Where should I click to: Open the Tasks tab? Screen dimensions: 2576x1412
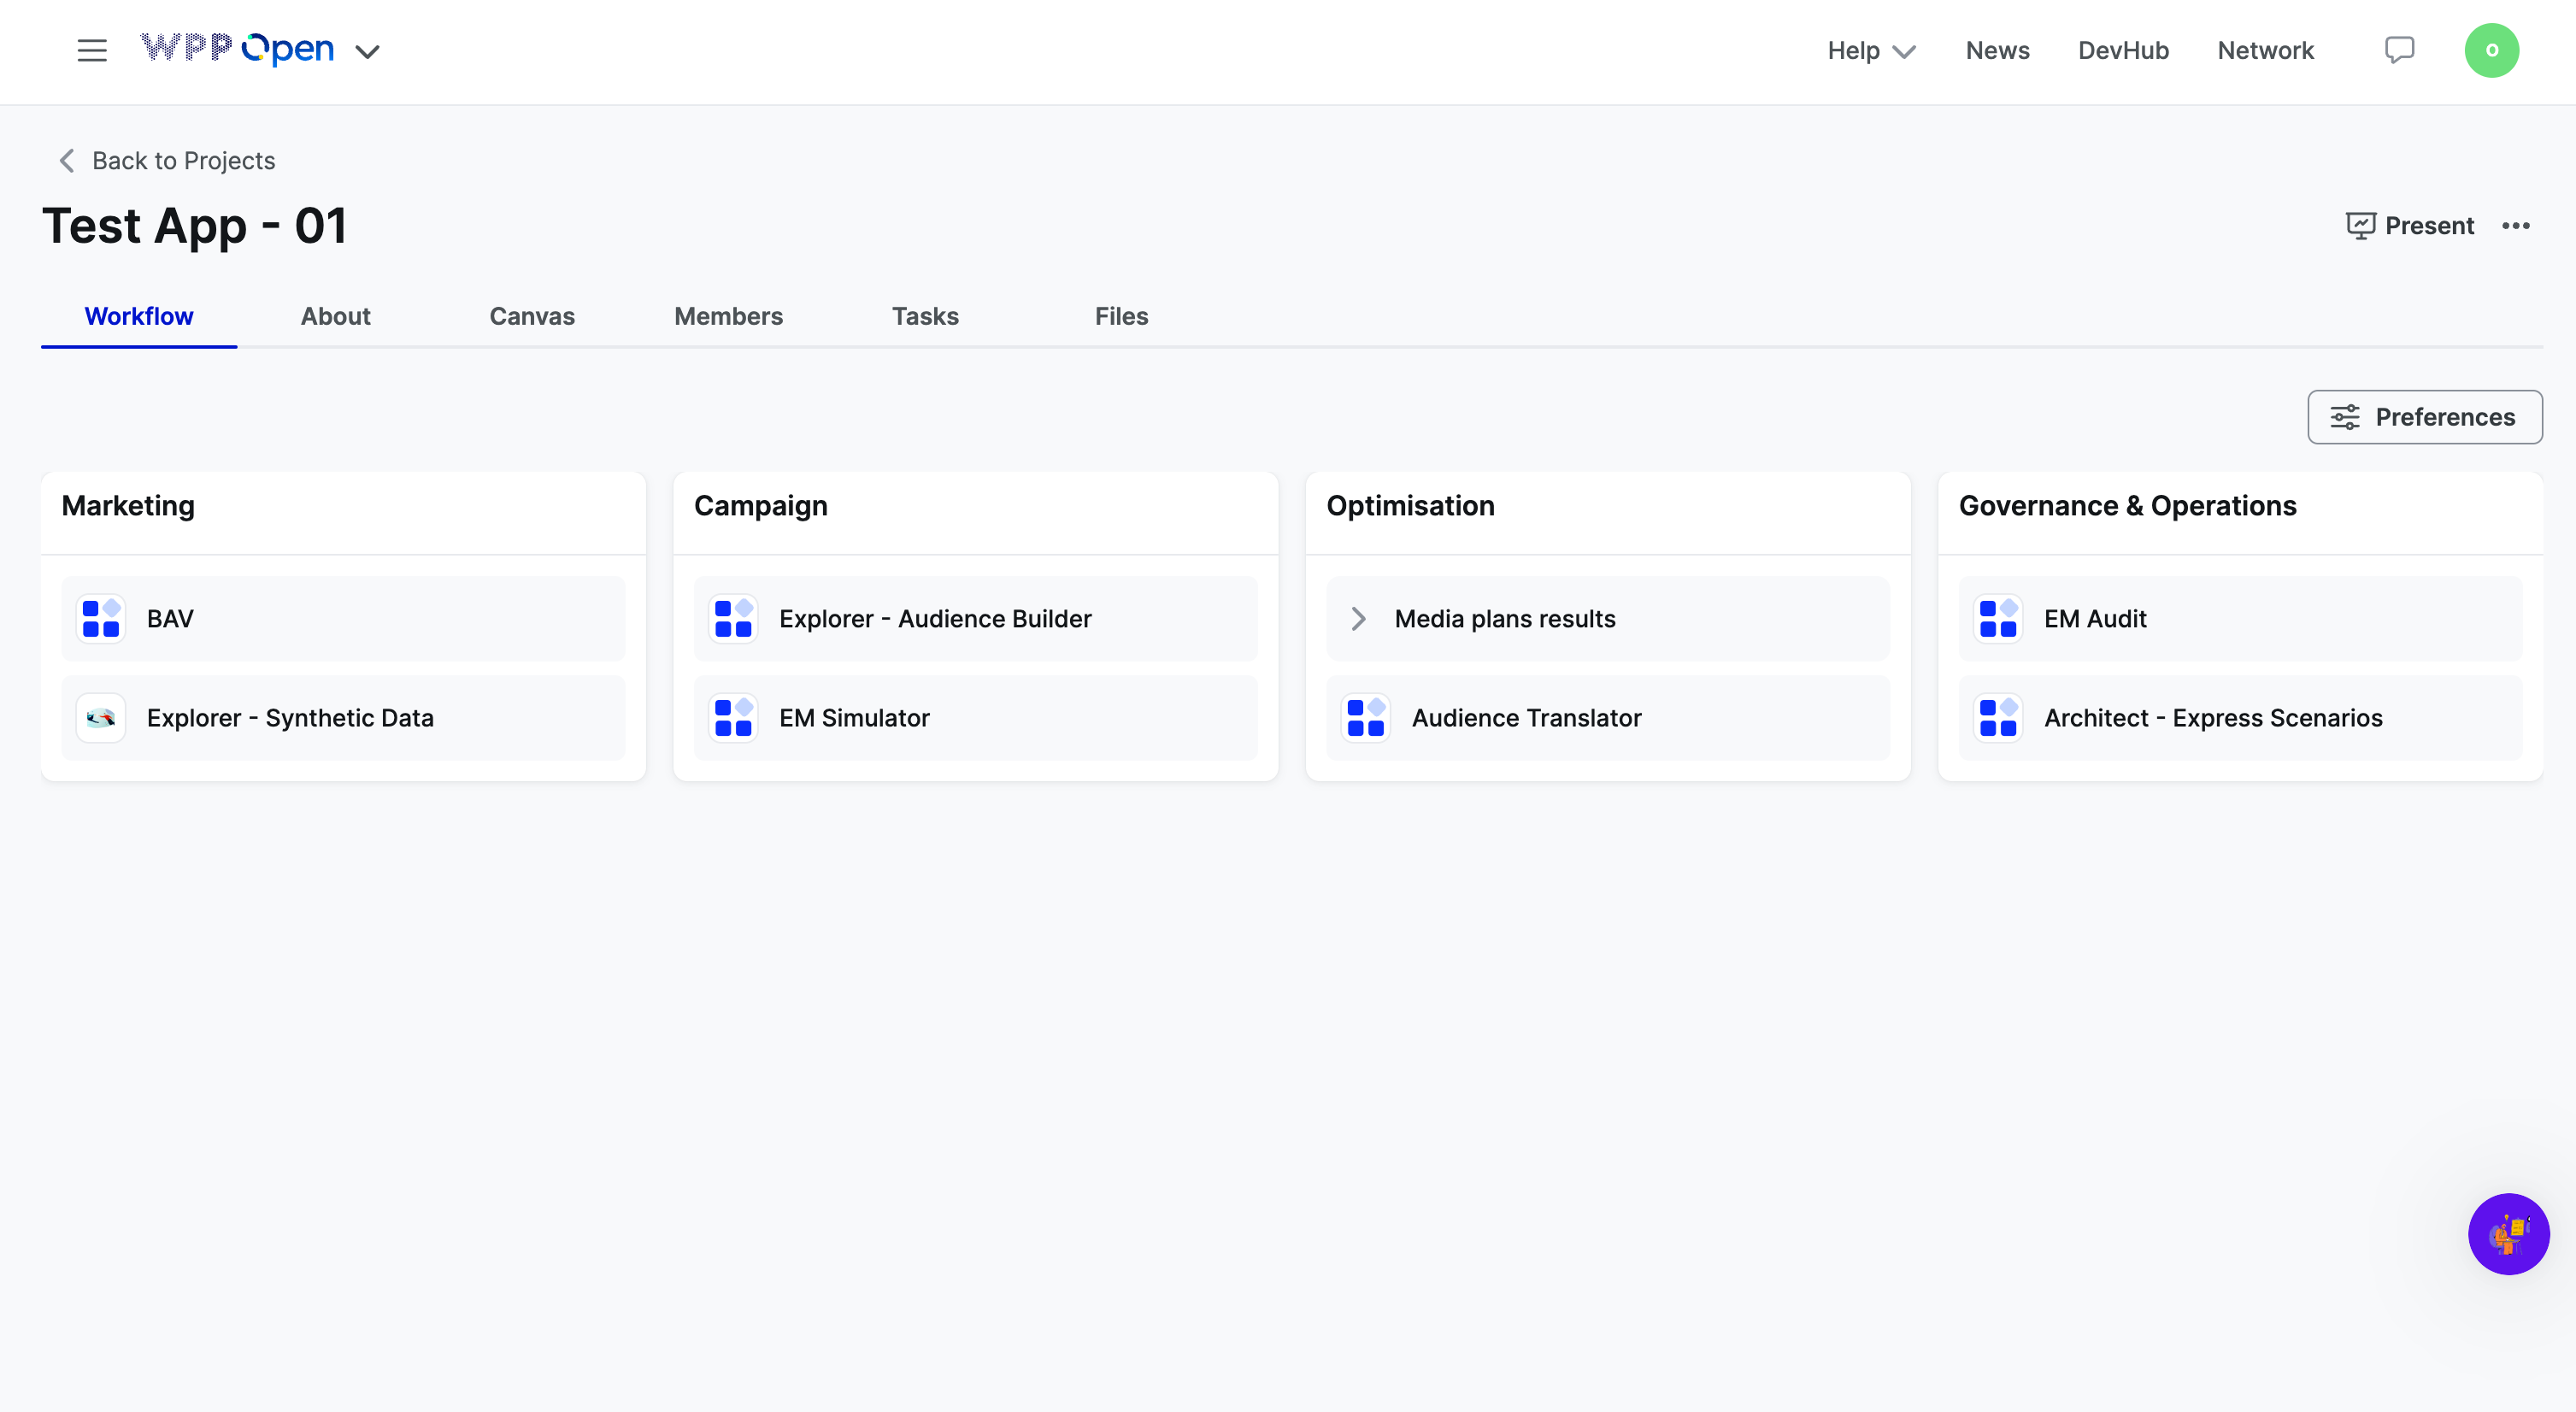pyautogui.click(x=925, y=316)
